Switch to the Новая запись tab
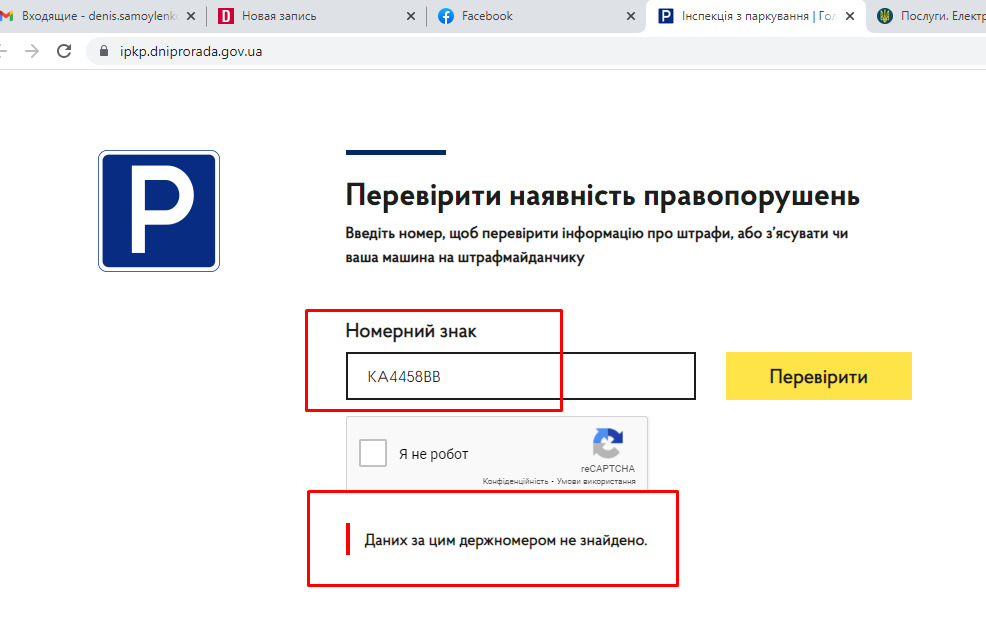 point(316,16)
